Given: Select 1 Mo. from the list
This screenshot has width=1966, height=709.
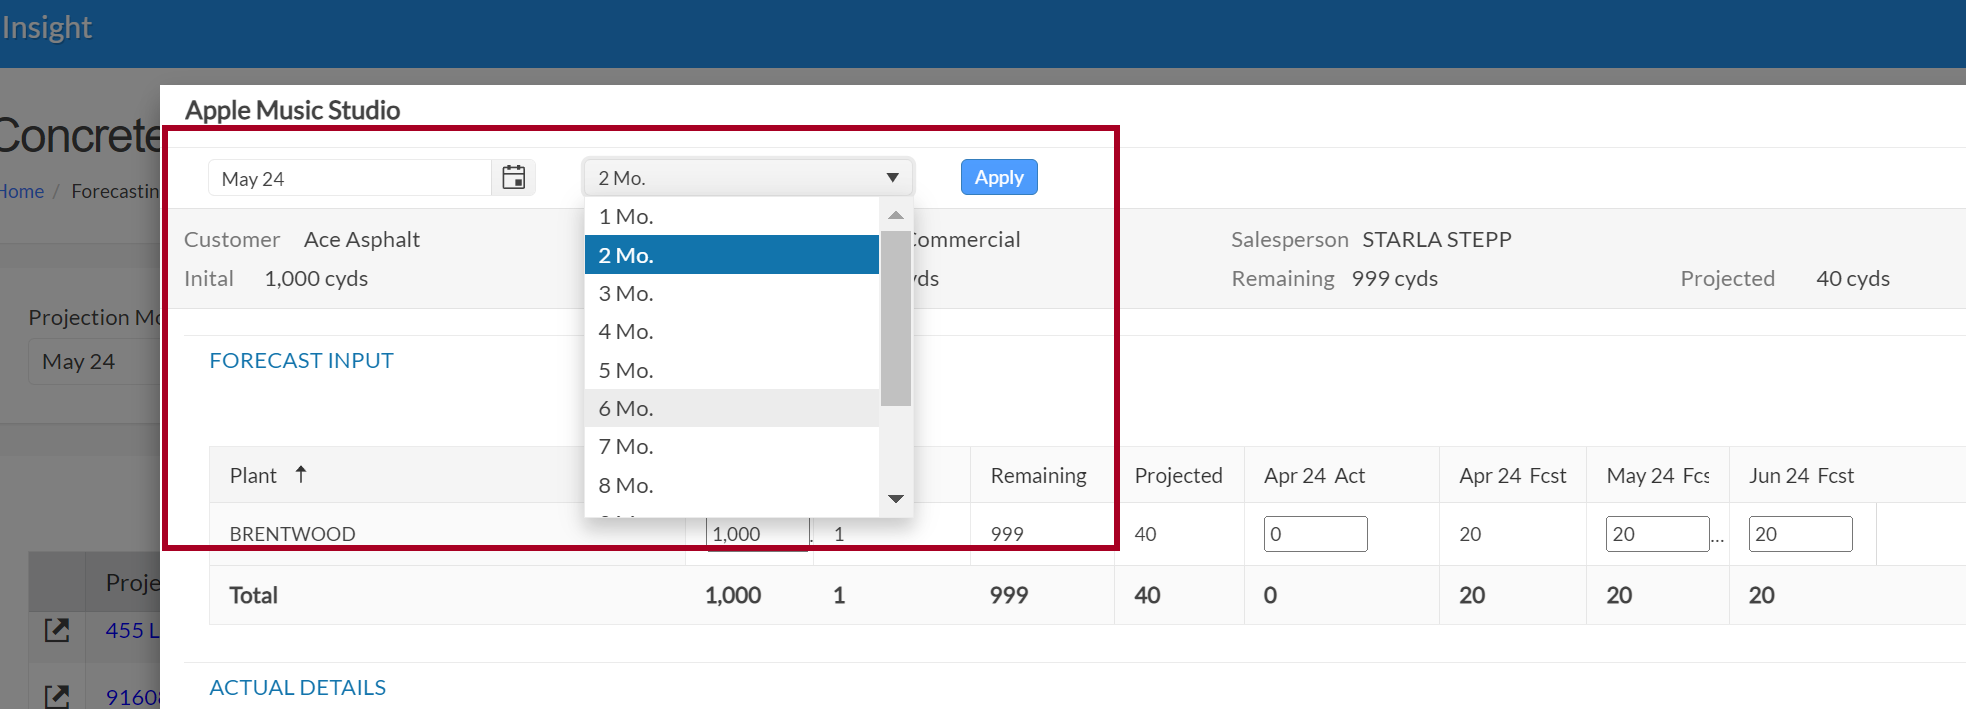Looking at the screenshot, I should point(732,216).
